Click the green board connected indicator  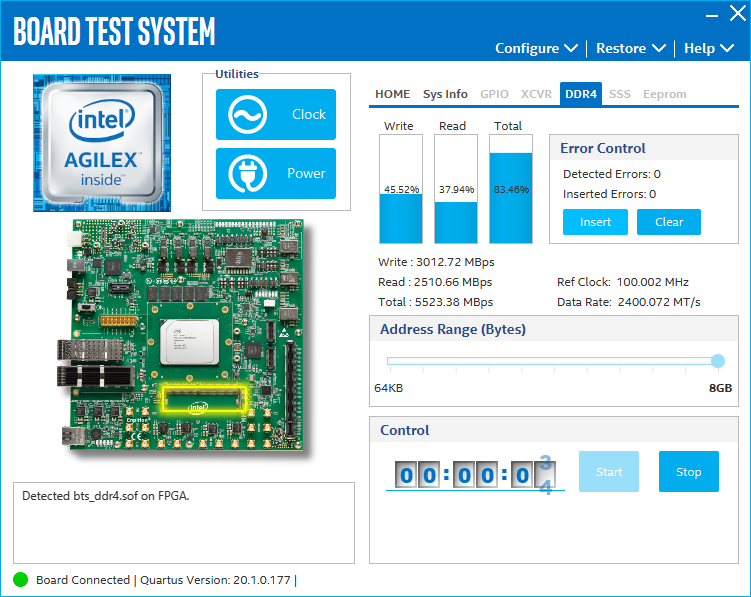point(20,580)
